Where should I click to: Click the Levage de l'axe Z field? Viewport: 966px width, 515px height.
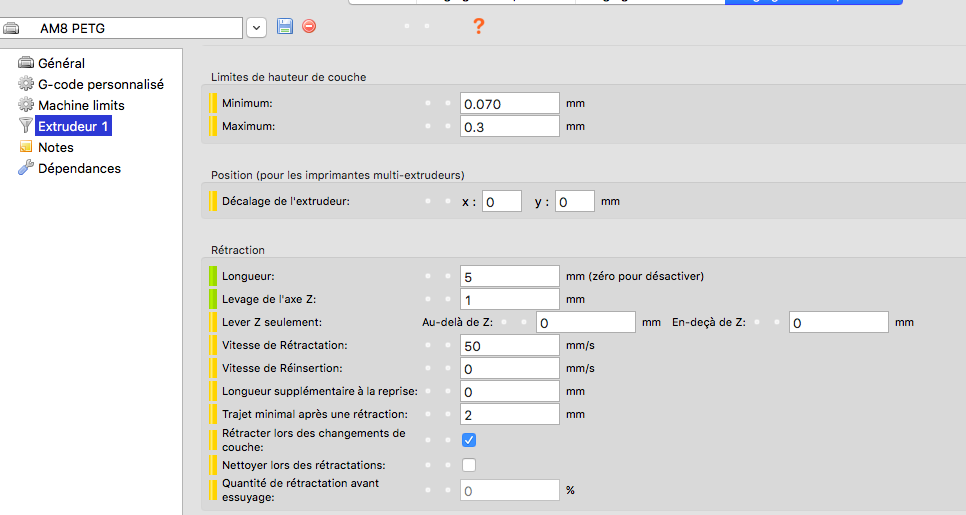pos(509,299)
